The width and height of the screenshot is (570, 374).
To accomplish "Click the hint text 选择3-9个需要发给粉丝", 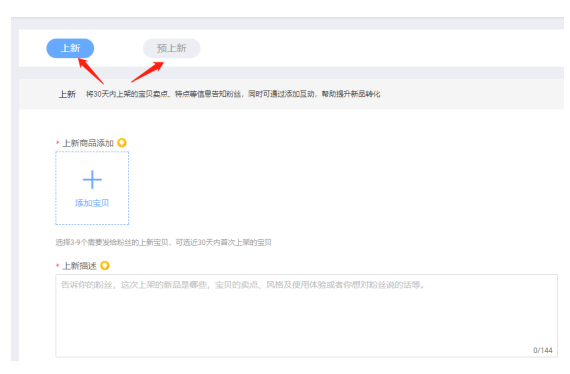I will coord(164,242).
